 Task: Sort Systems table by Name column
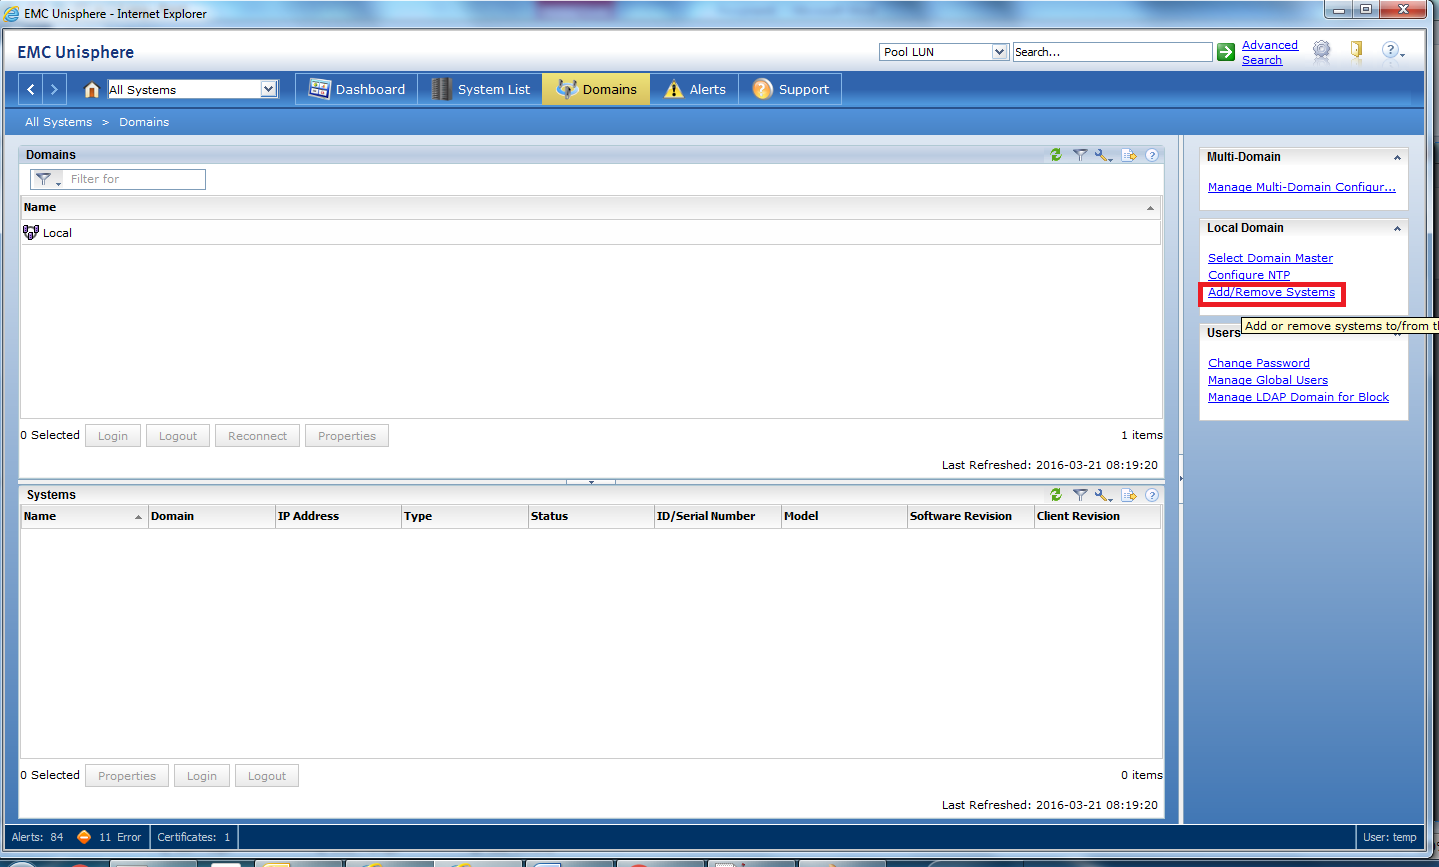pos(85,516)
